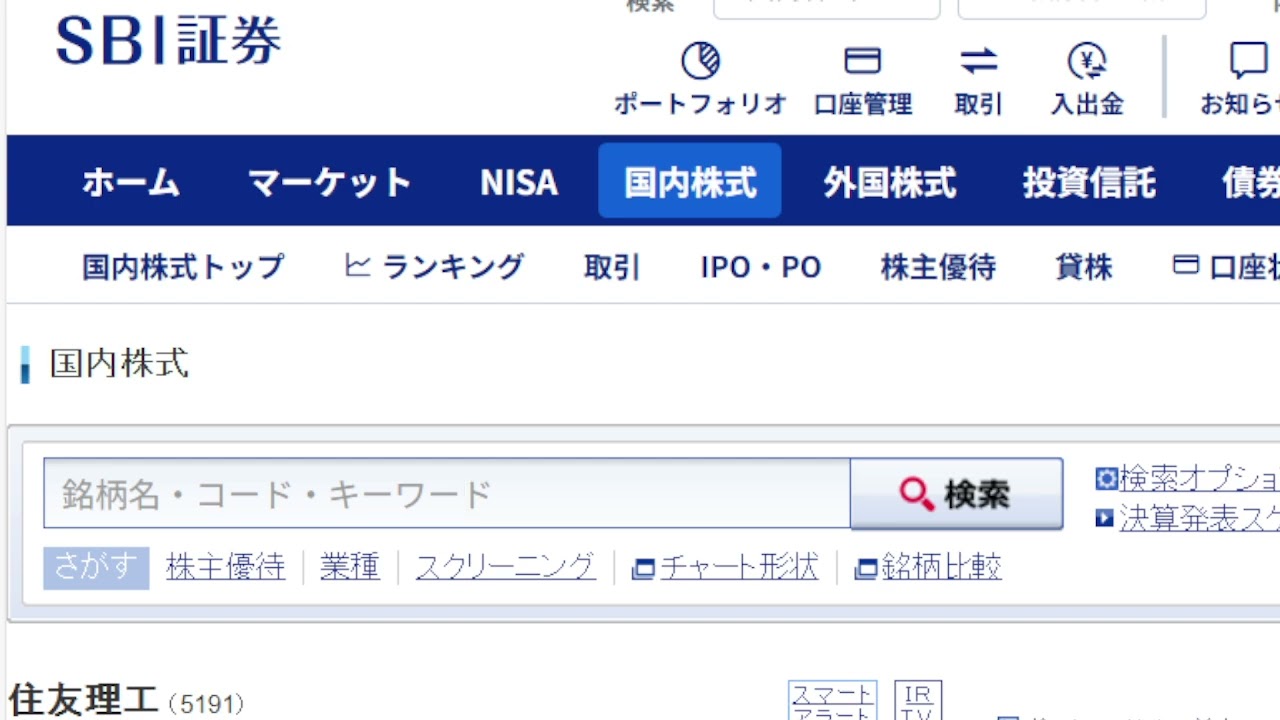Go to 国内株式トップ submenu
The width and height of the screenshot is (1280, 720).
pyautogui.click(x=183, y=267)
